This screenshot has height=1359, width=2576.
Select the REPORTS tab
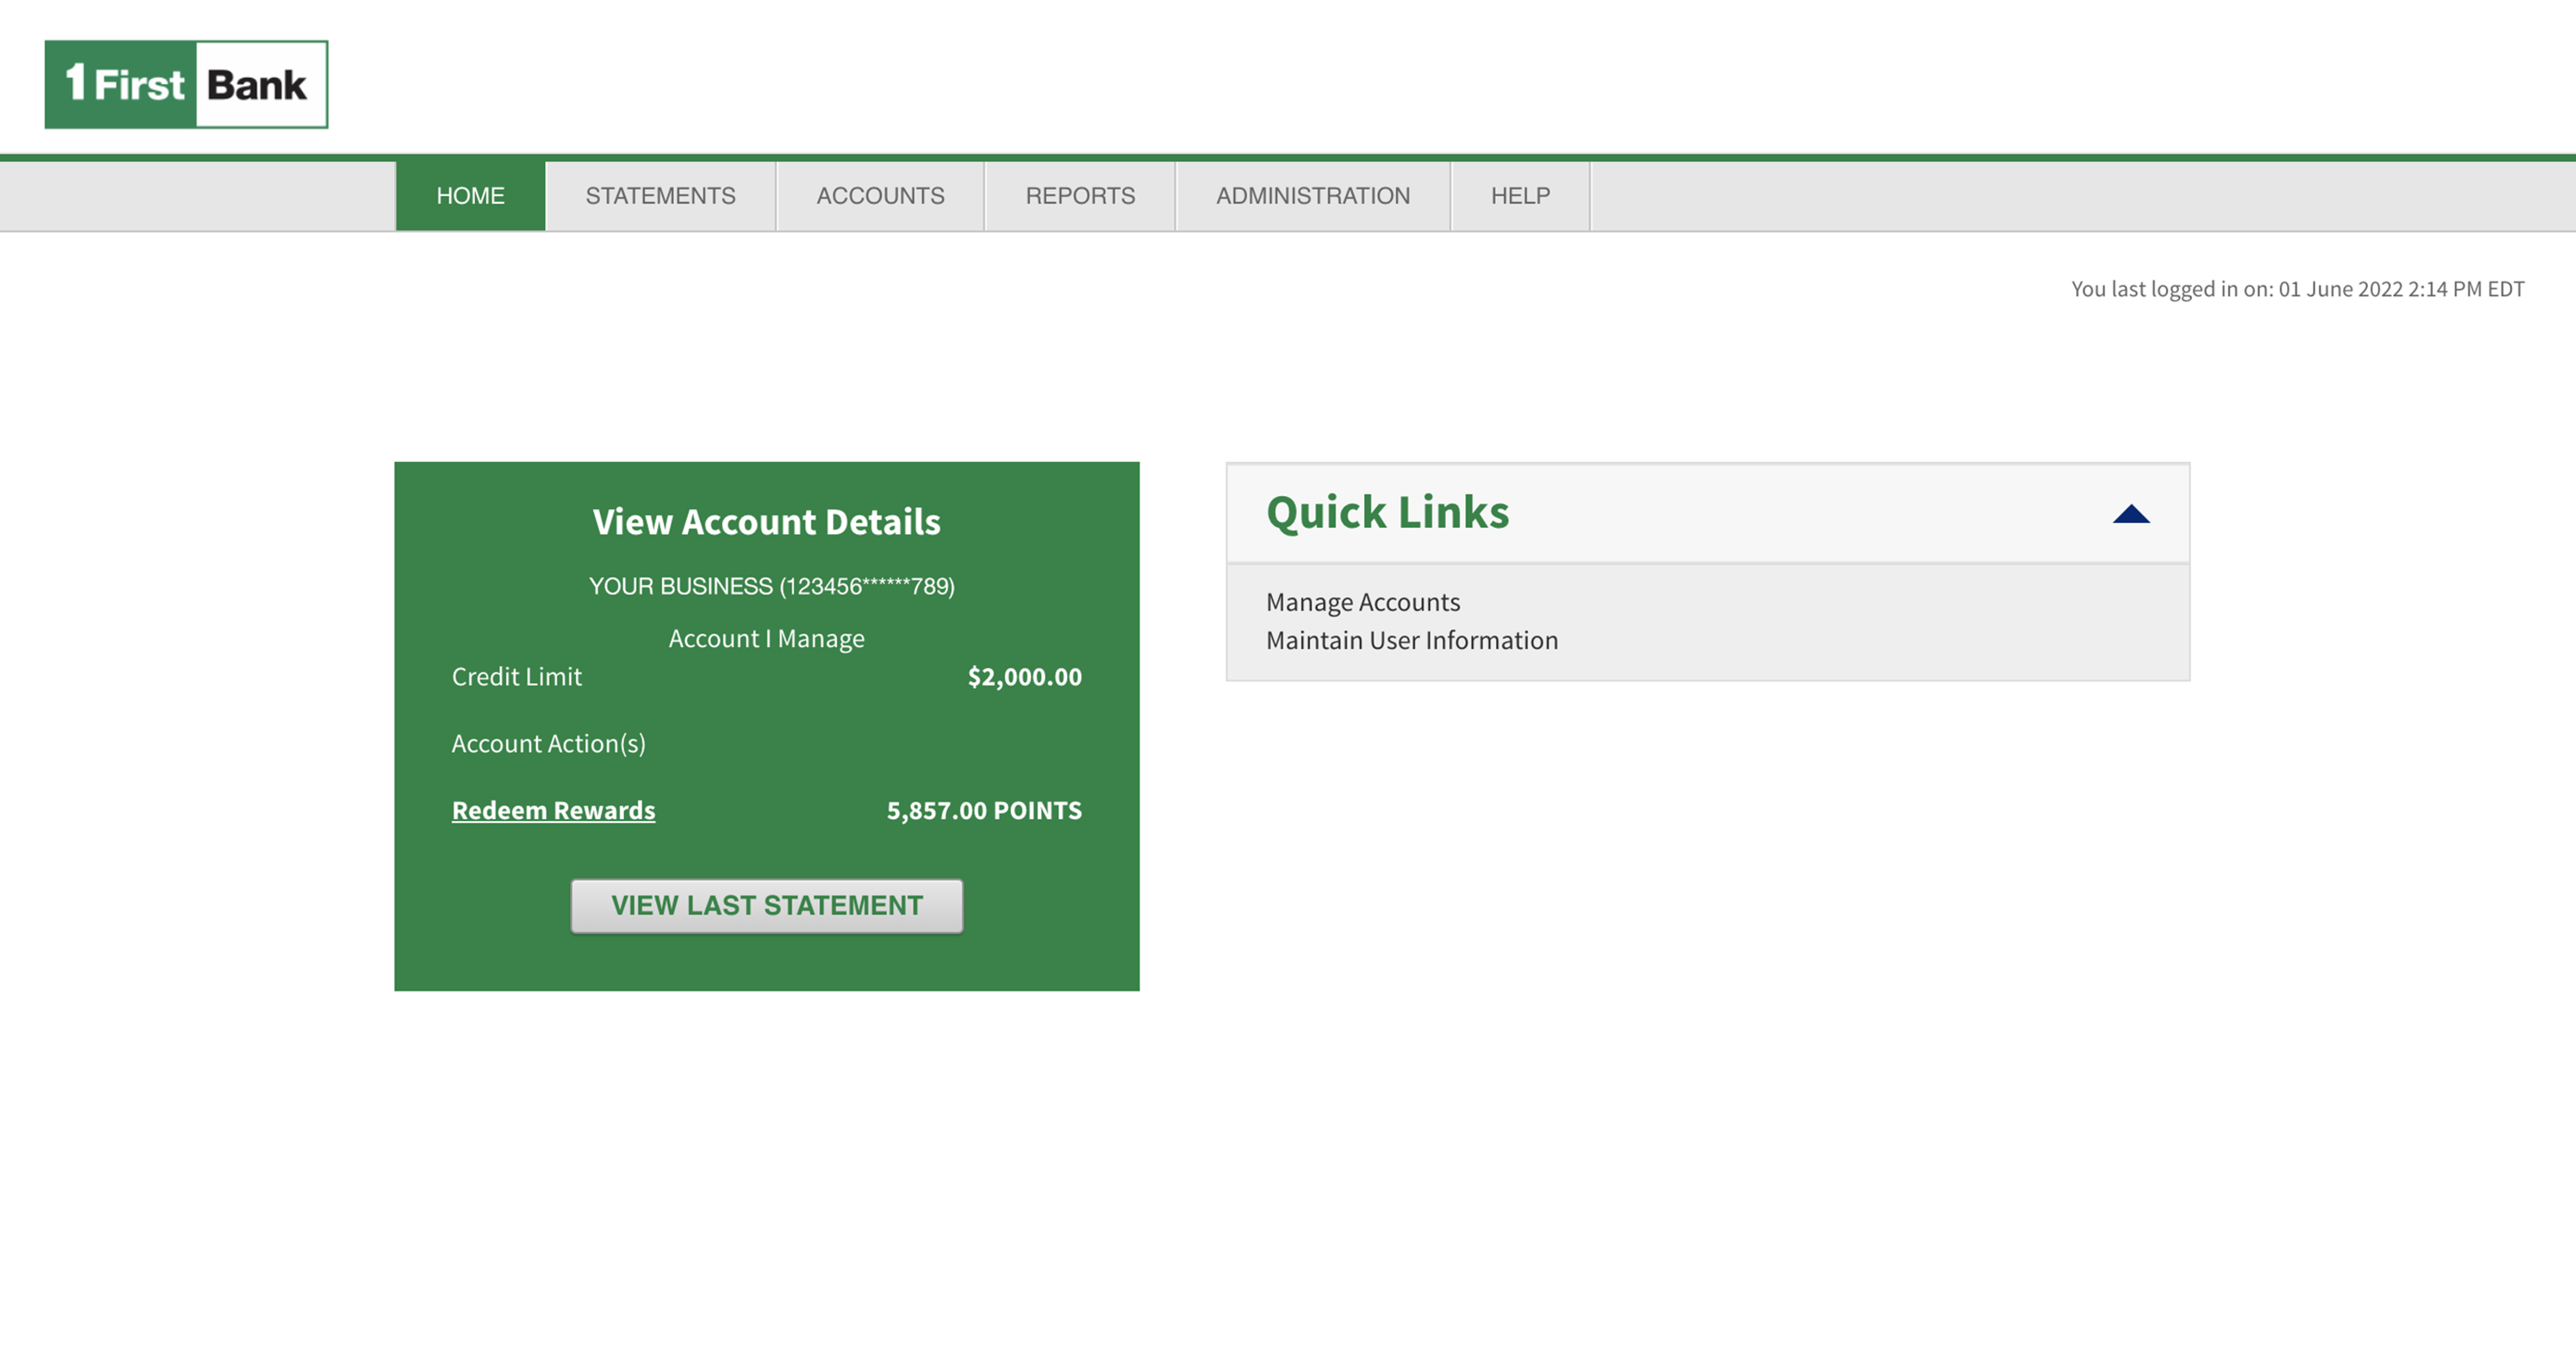click(x=1080, y=196)
